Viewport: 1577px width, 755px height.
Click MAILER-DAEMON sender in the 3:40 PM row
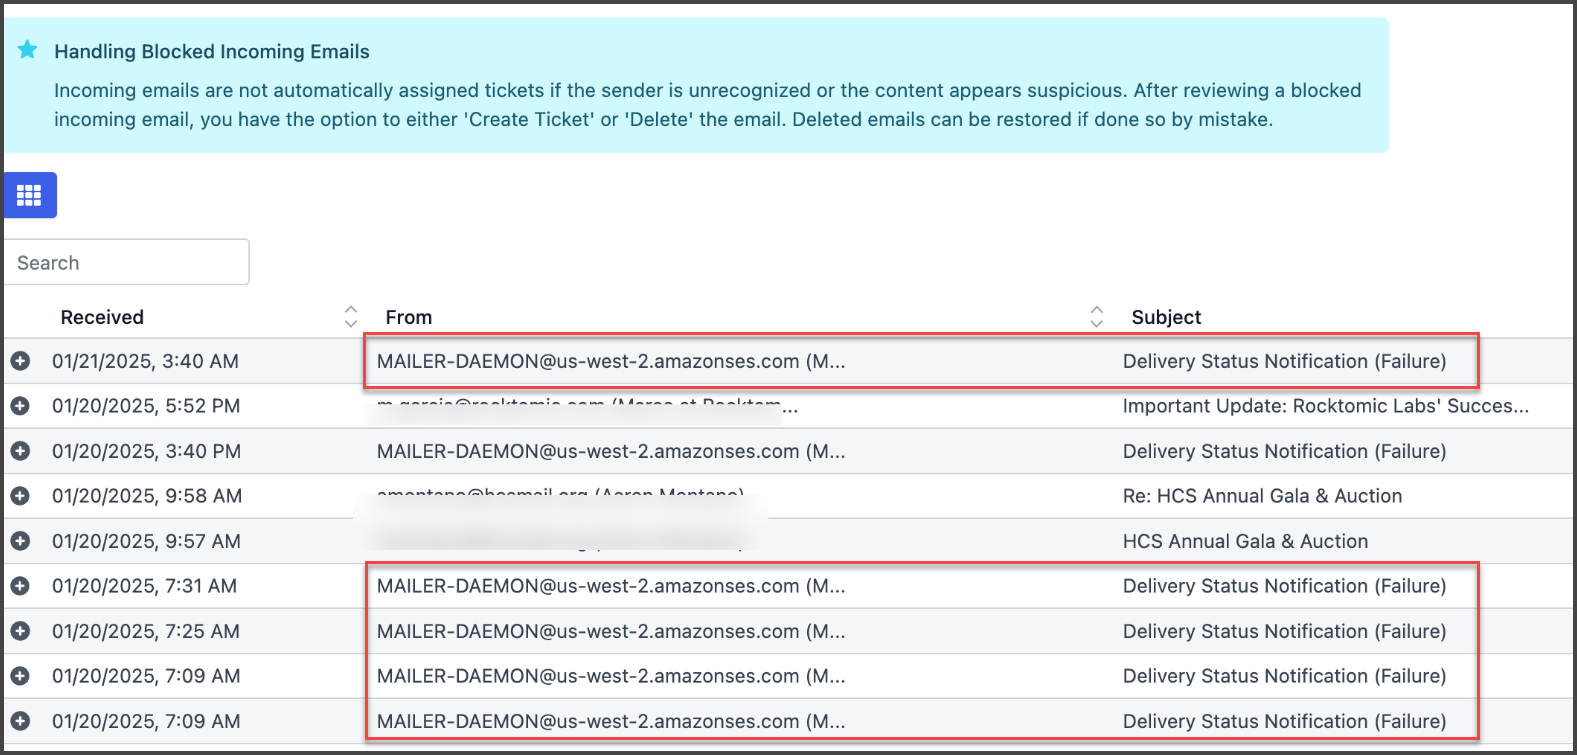pyautogui.click(x=611, y=451)
